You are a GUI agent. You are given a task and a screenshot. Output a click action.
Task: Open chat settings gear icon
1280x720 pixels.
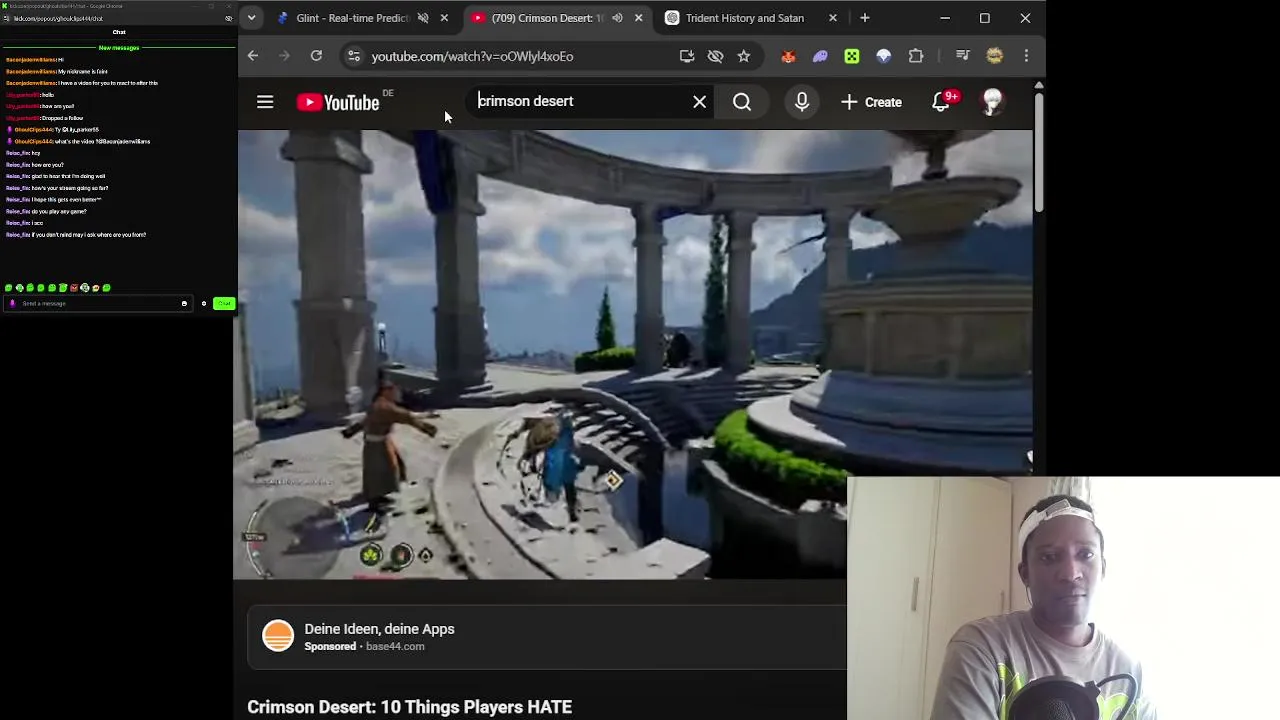203,303
